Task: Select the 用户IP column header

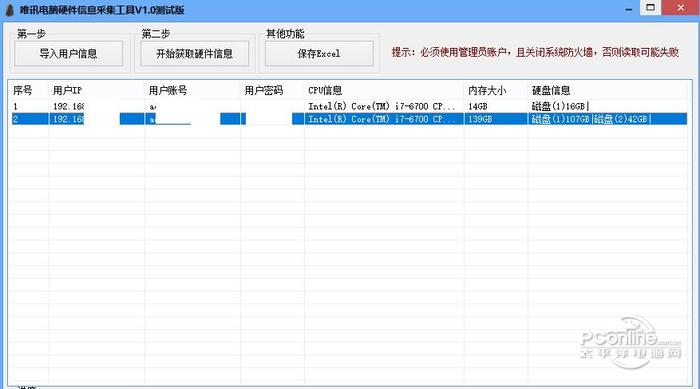Action: [x=67, y=91]
